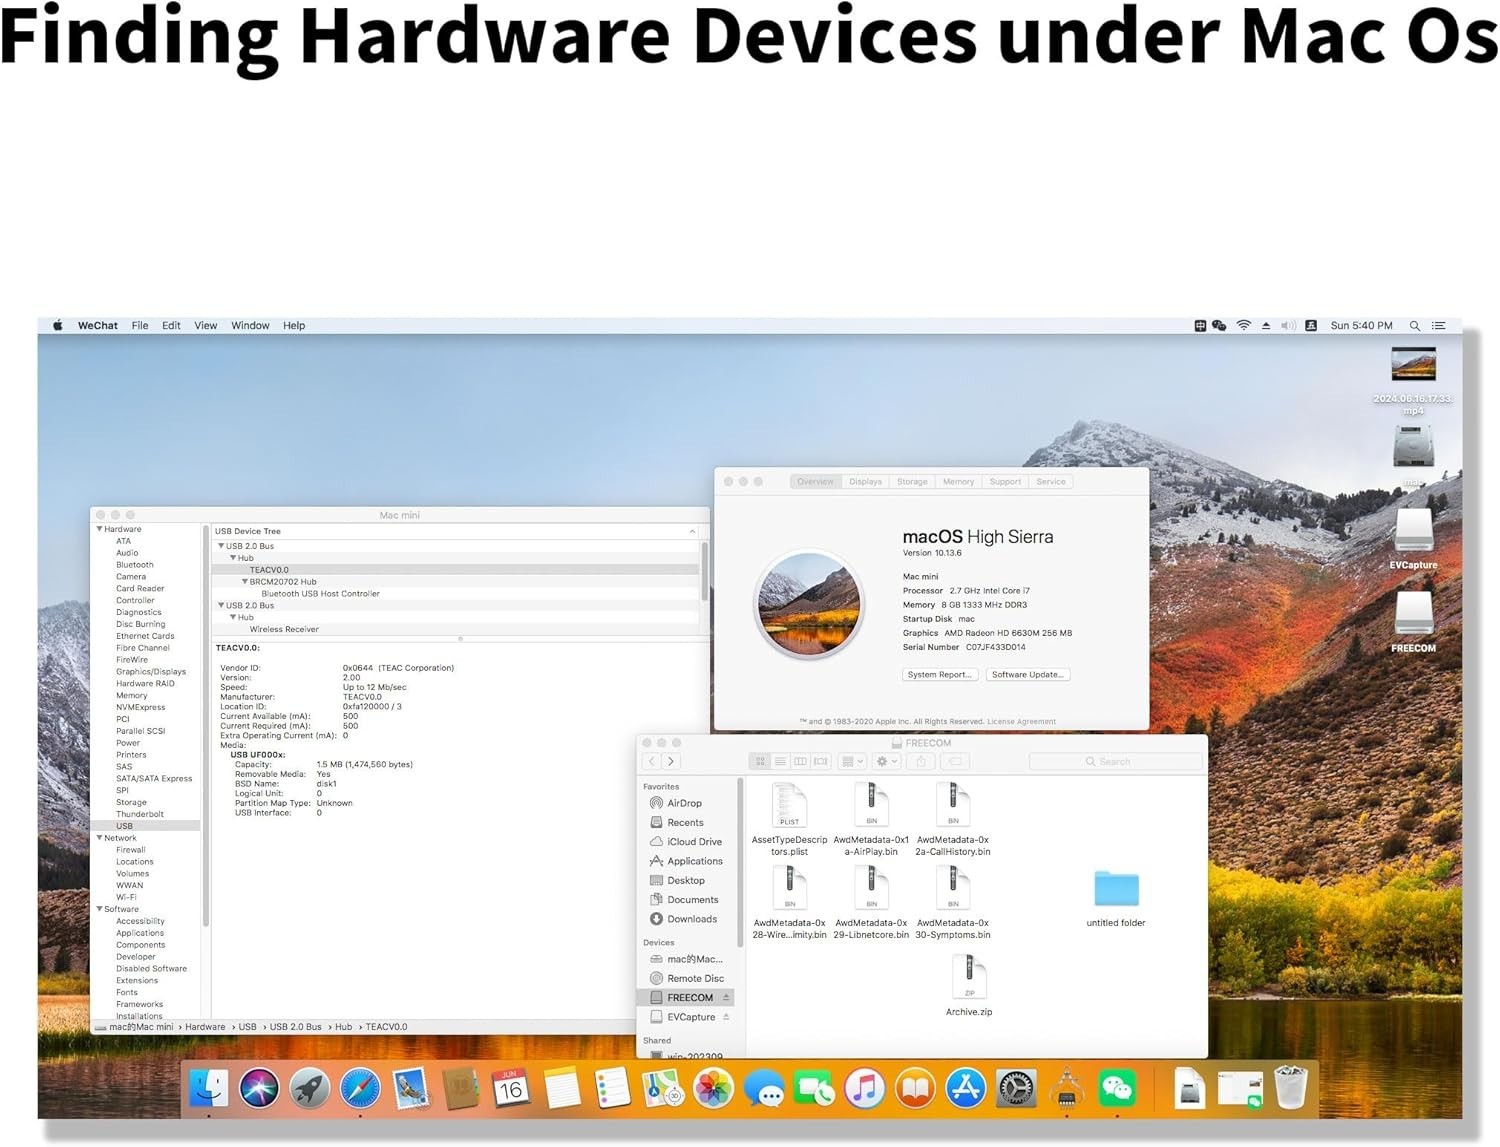Eject the FREECOM drive in Finder sidebar

tap(726, 998)
